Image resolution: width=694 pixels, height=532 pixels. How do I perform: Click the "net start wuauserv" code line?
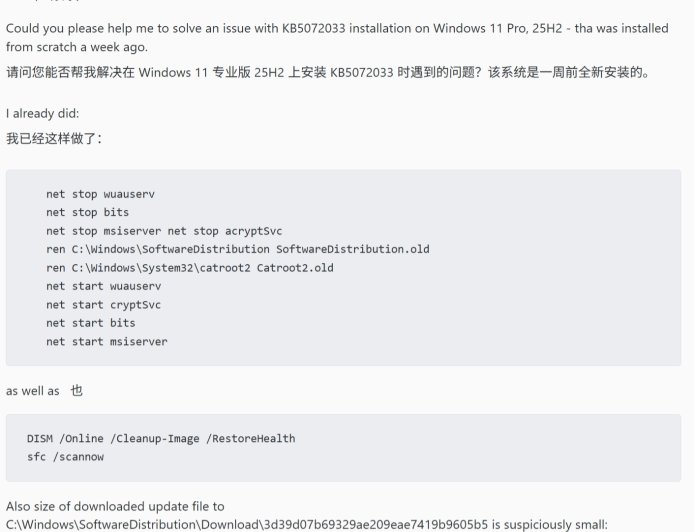coord(103,286)
